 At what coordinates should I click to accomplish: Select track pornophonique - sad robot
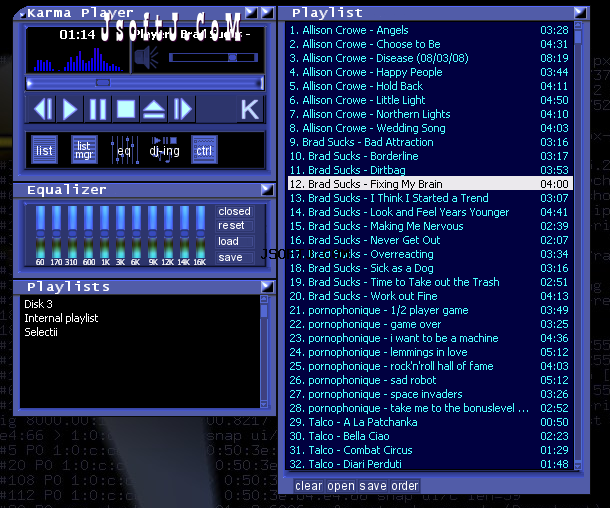point(430,380)
